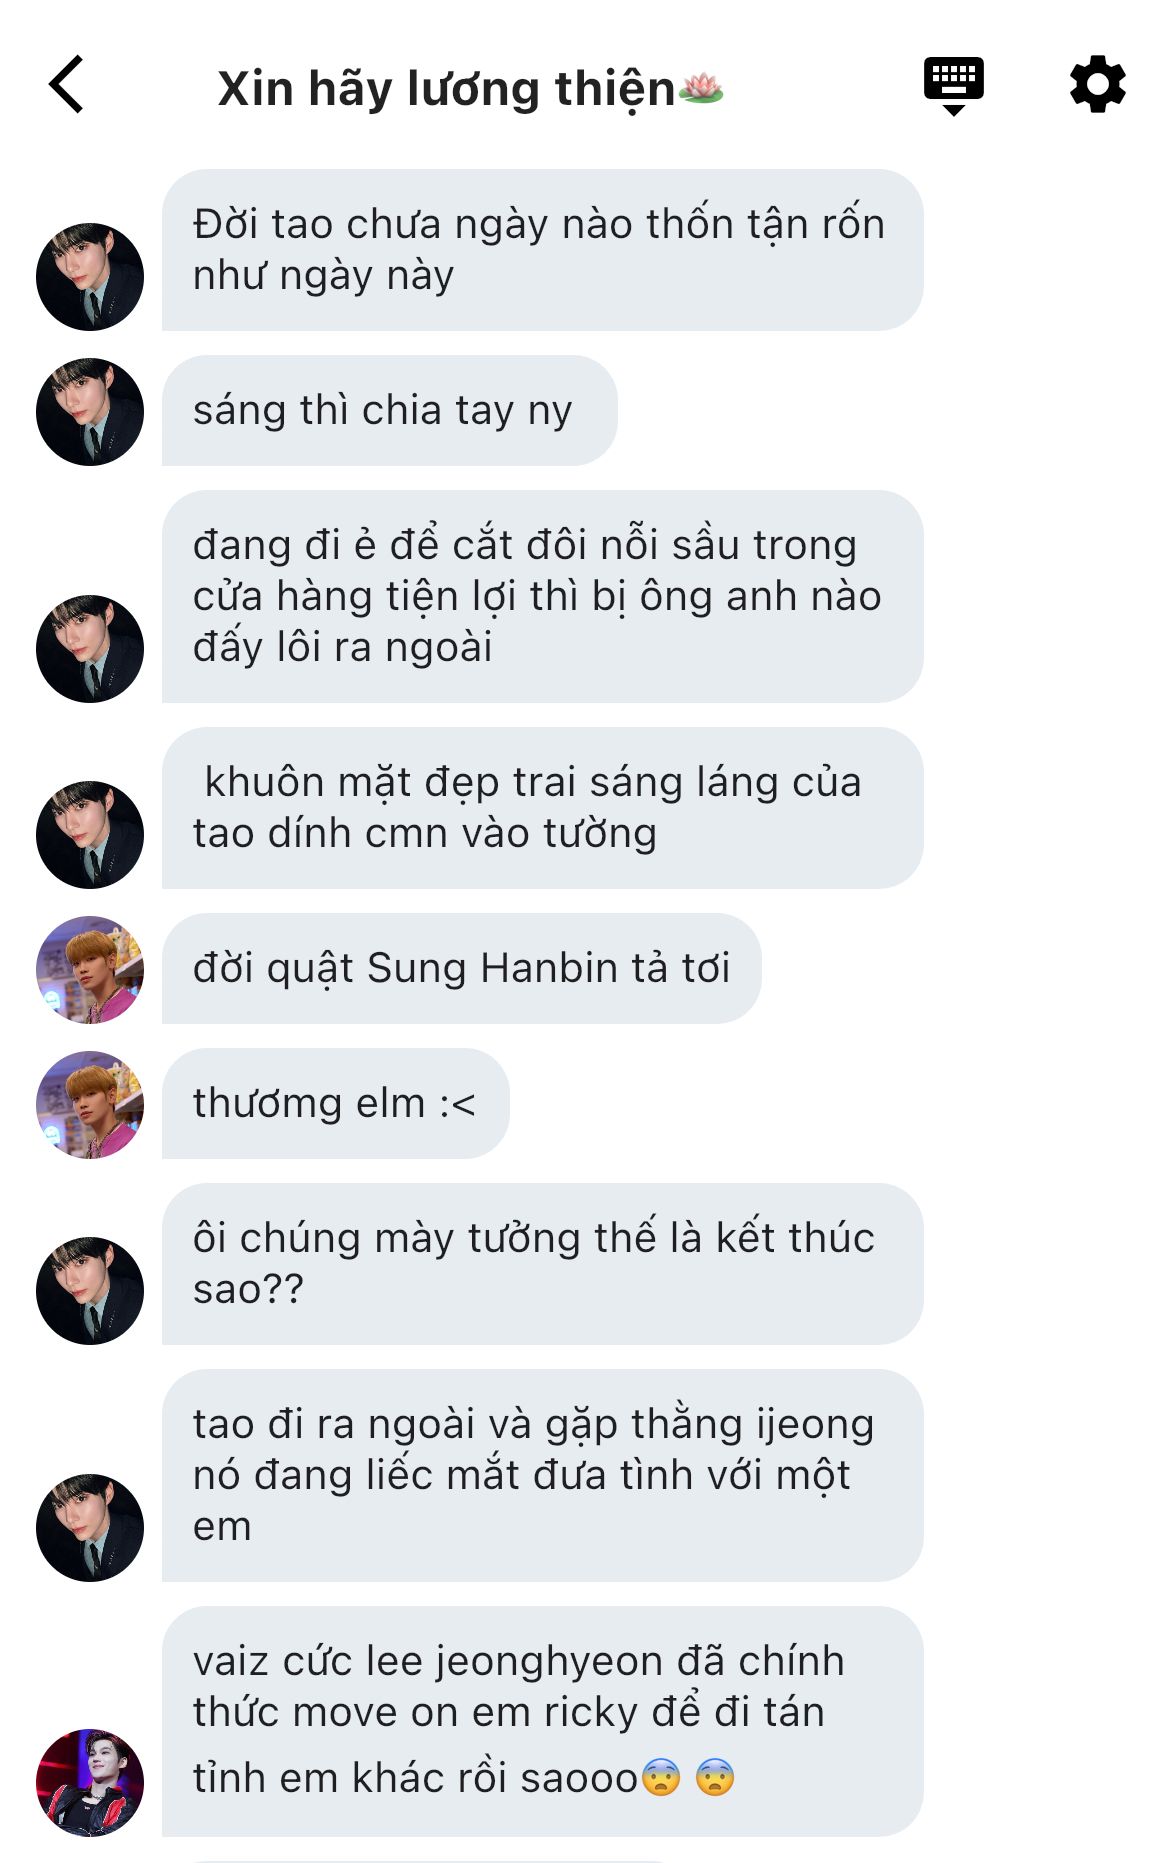
Task: Tap the 'thươmg elm :<' message bubble
Action: 335,1104
